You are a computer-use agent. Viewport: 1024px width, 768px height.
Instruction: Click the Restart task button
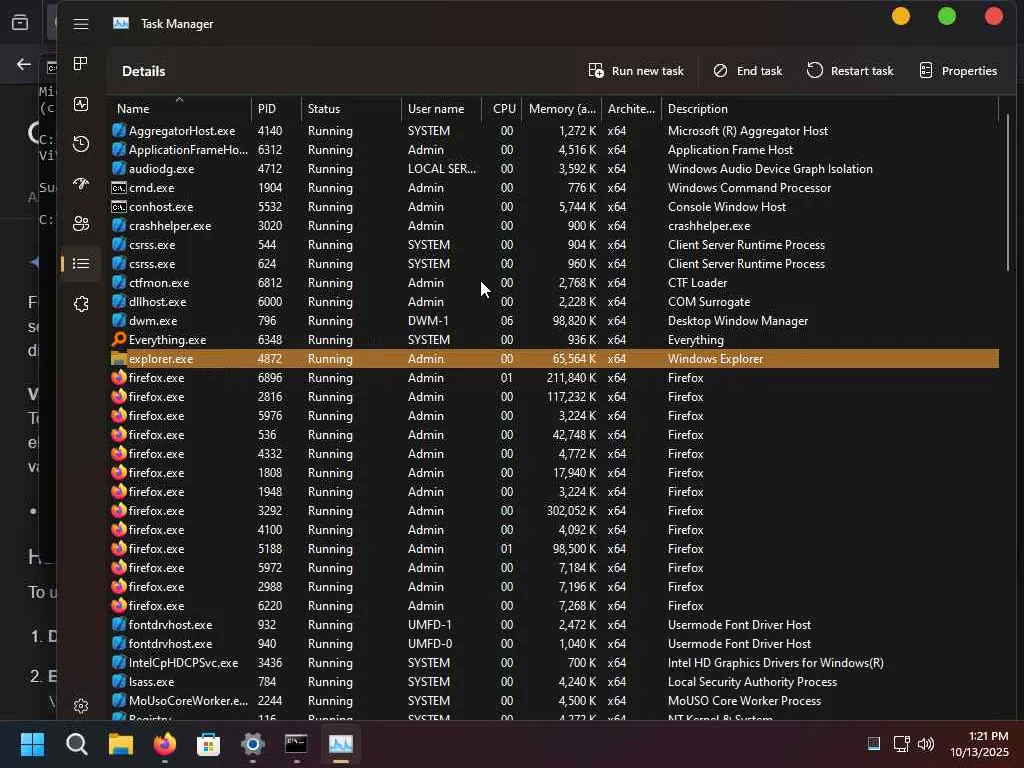tap(850, 71)
